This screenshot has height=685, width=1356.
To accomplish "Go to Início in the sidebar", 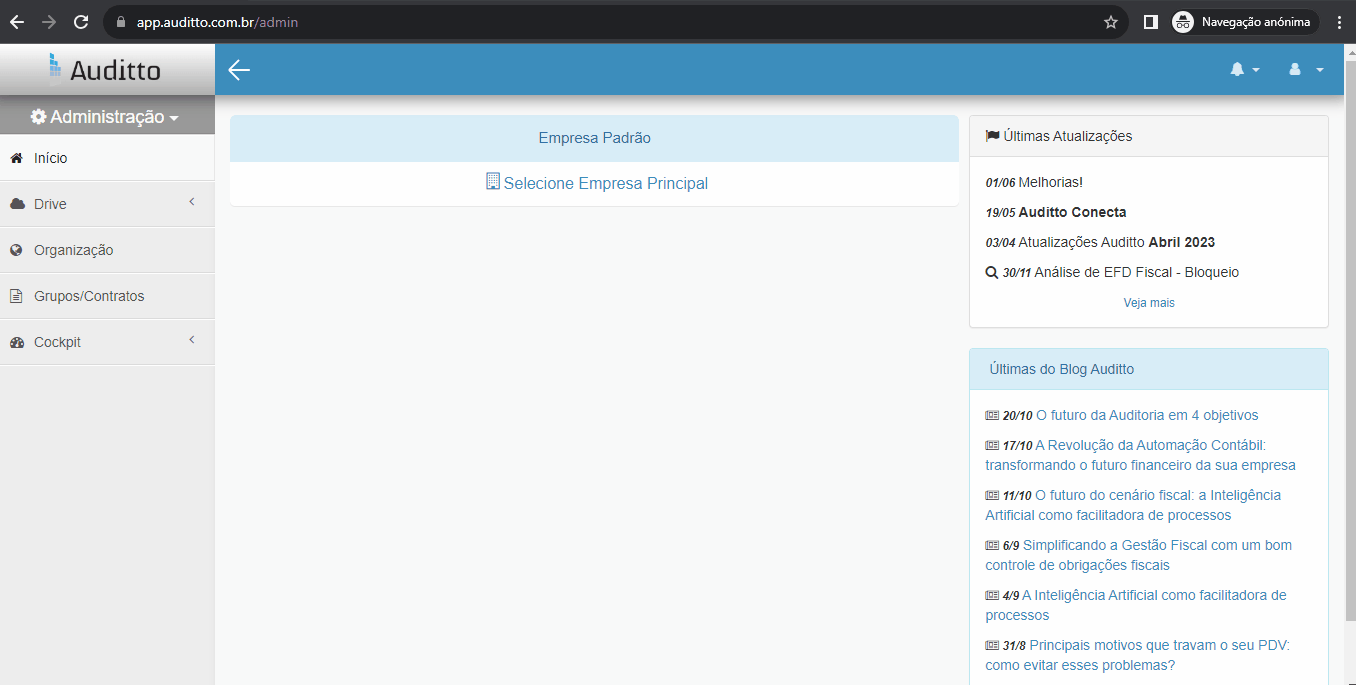I will pos(107,158).
